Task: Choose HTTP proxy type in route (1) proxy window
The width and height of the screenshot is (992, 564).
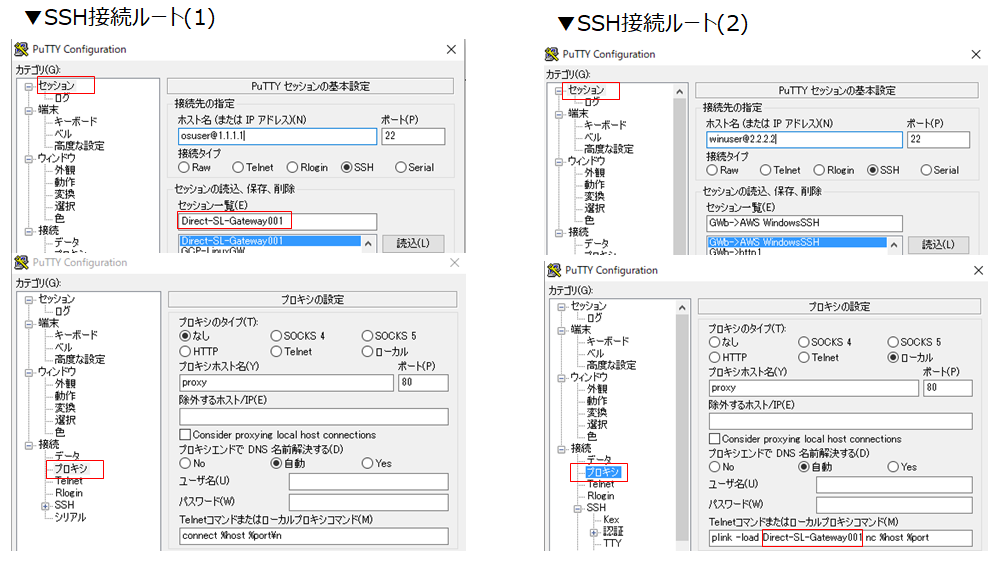Action: (185, 351)
